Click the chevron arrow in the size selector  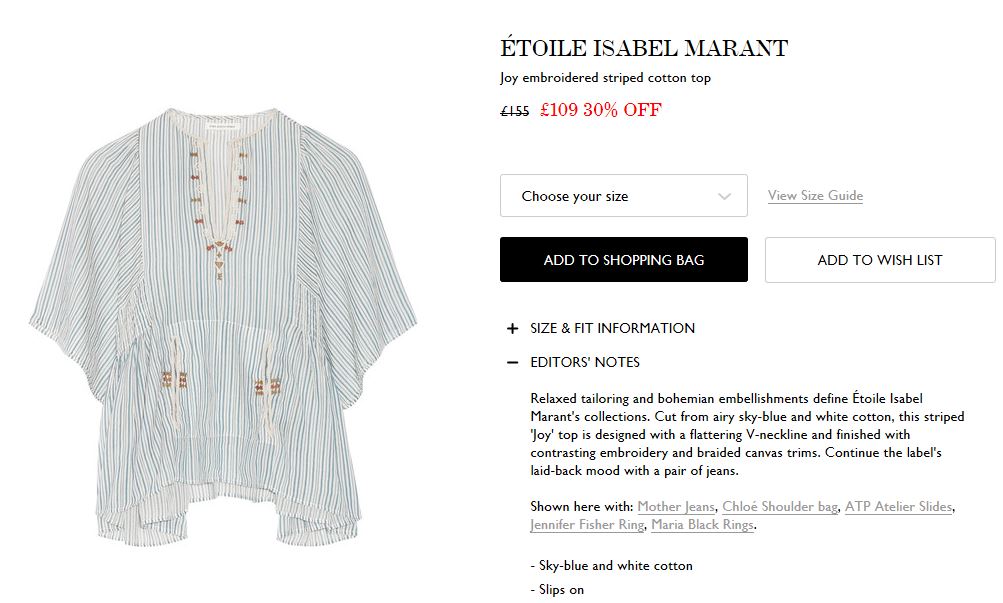pyautogui.click(x=725, y=196)
